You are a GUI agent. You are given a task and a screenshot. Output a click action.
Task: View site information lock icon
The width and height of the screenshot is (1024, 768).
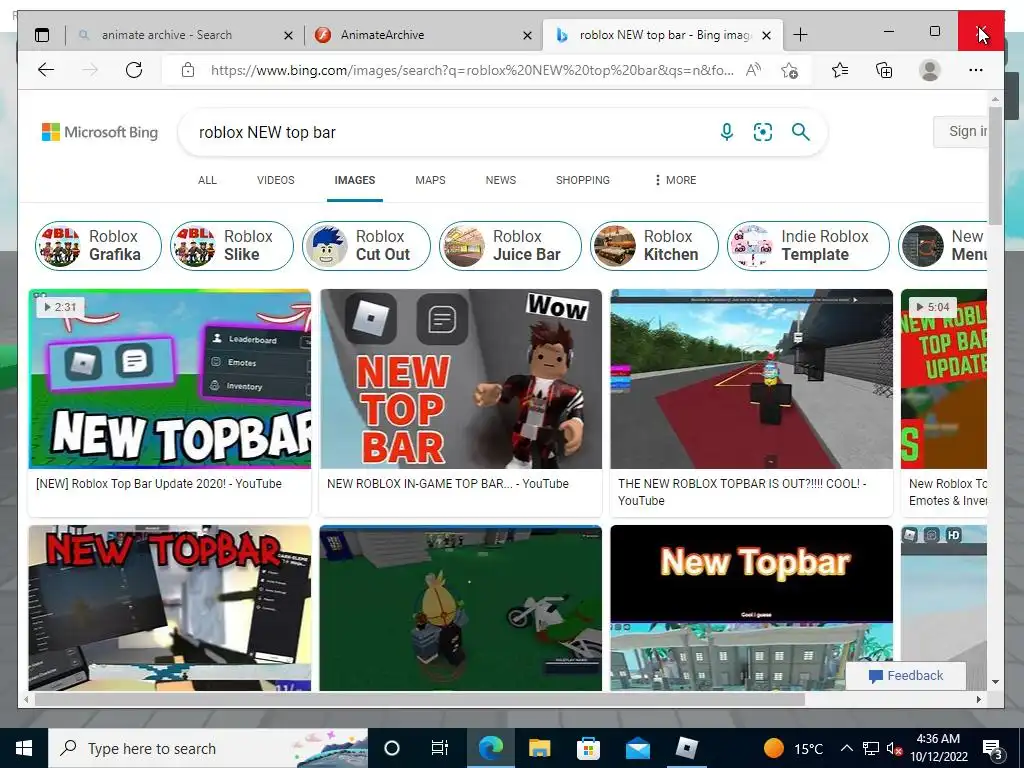188,70
